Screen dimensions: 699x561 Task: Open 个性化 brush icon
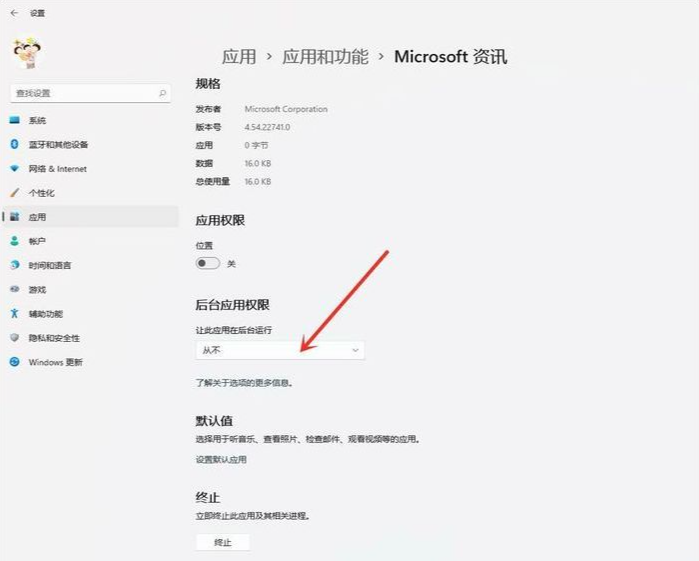click(15, 193)
